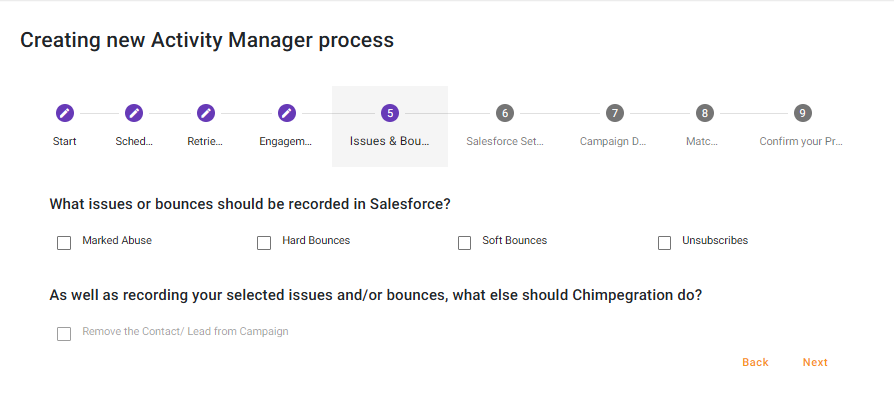Click step 6 Salesforce Settings circle
The image size is (894, 412).
(x=505, y=113)
